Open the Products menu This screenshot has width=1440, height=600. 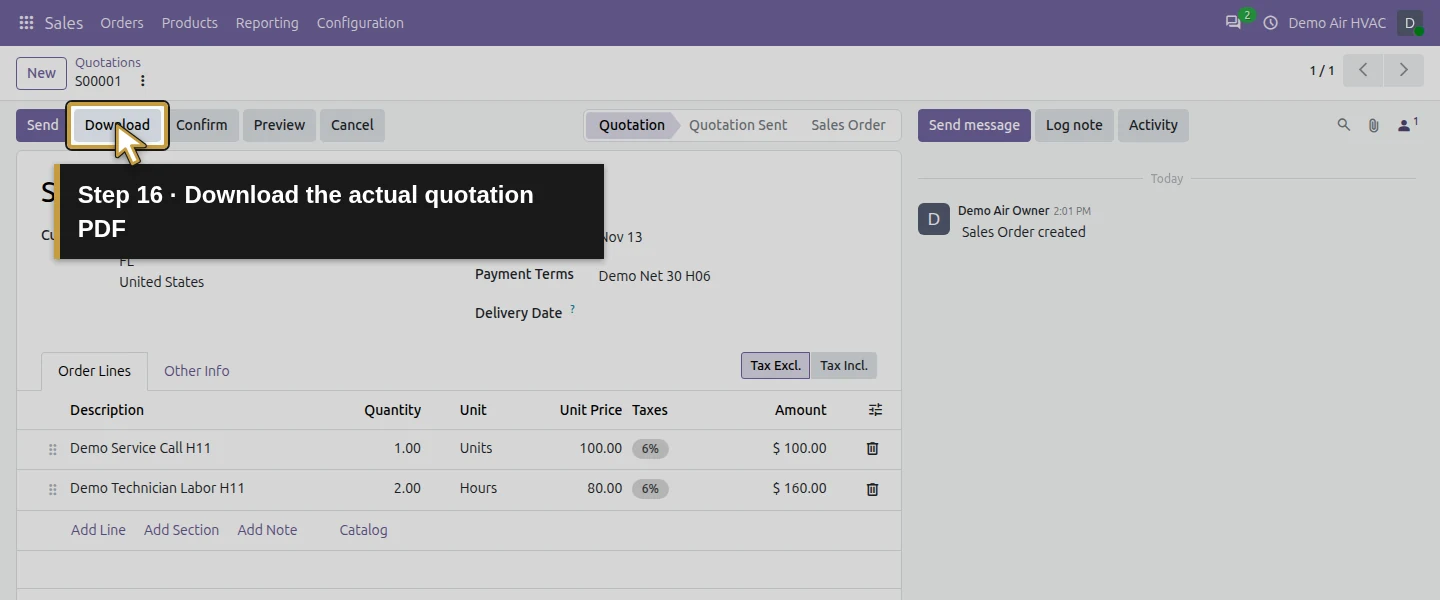coord(189,23)
